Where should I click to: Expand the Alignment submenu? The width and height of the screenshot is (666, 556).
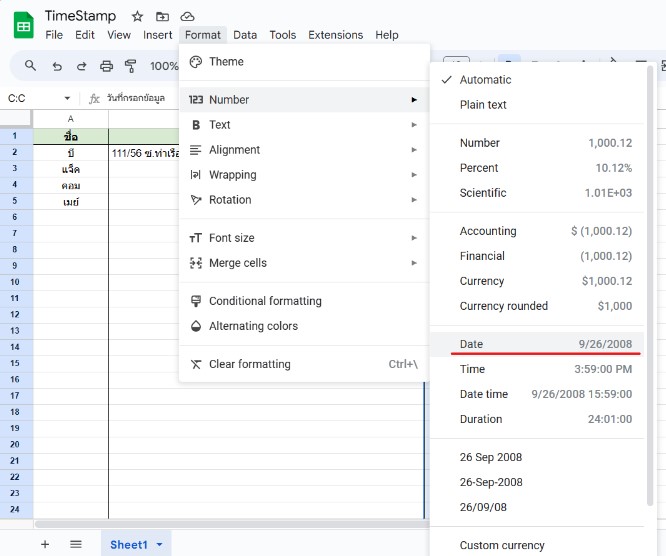click(305, 150)
